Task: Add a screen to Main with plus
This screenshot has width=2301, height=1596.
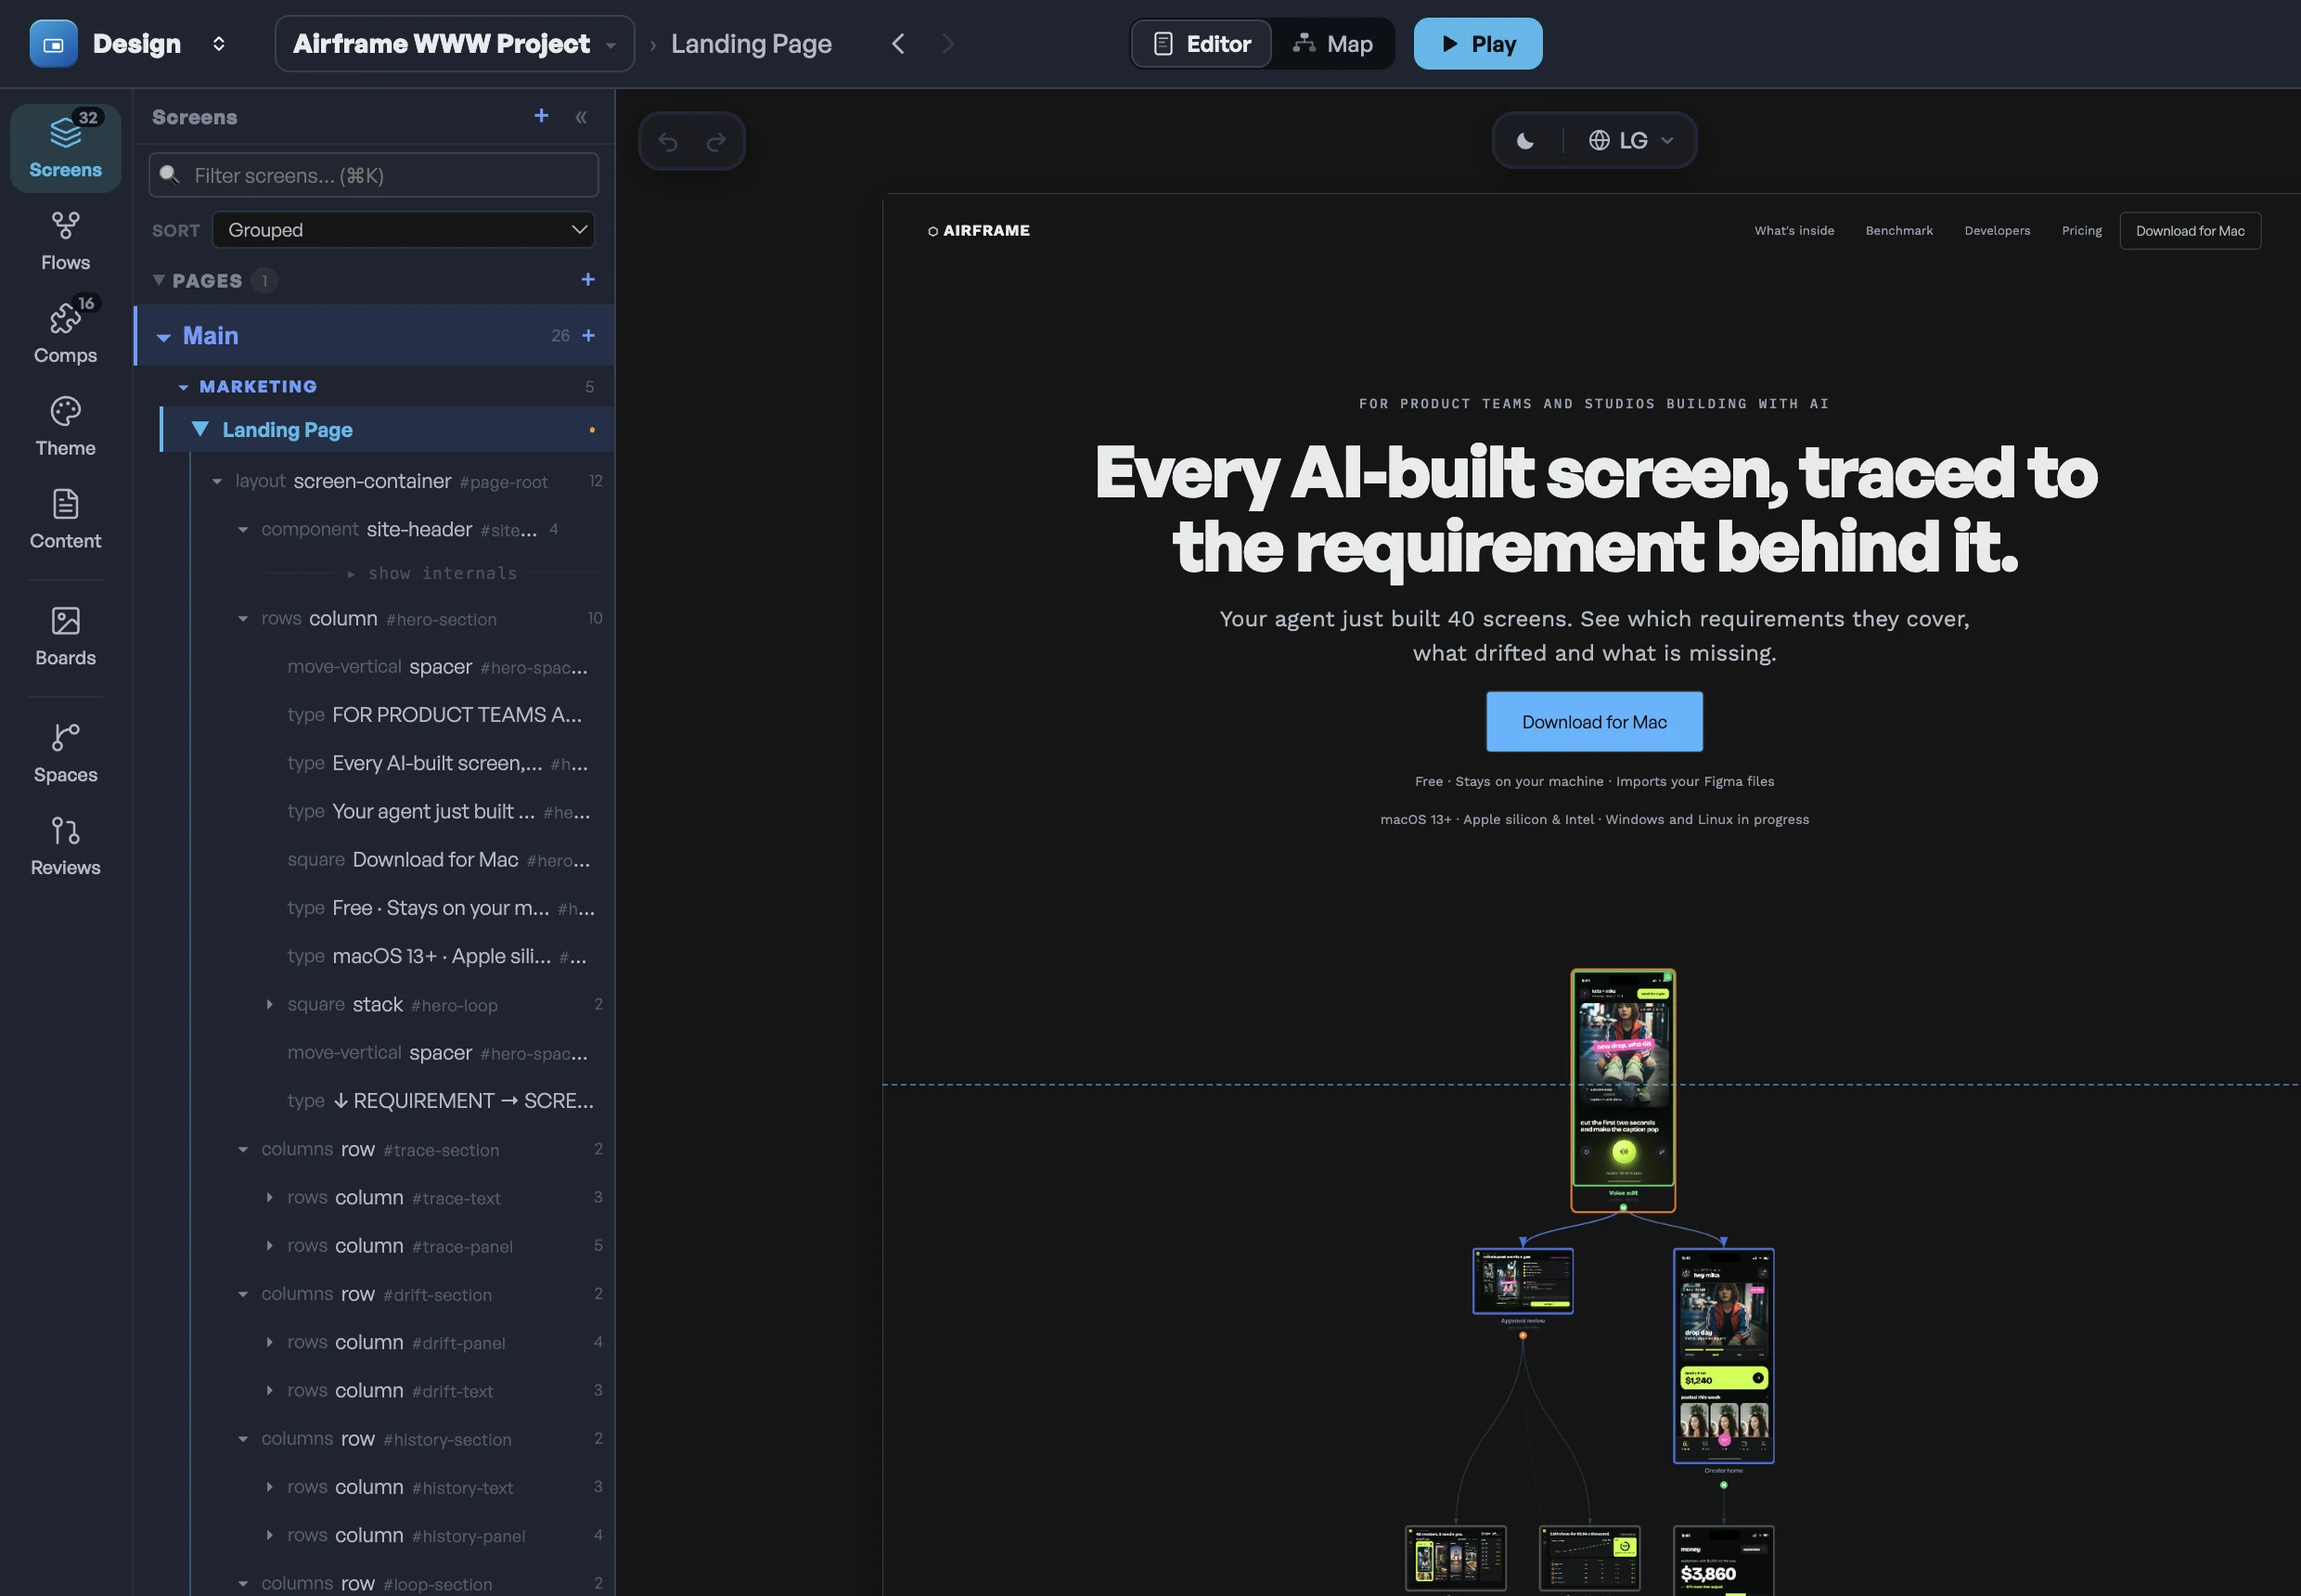Action: (588, 336)
